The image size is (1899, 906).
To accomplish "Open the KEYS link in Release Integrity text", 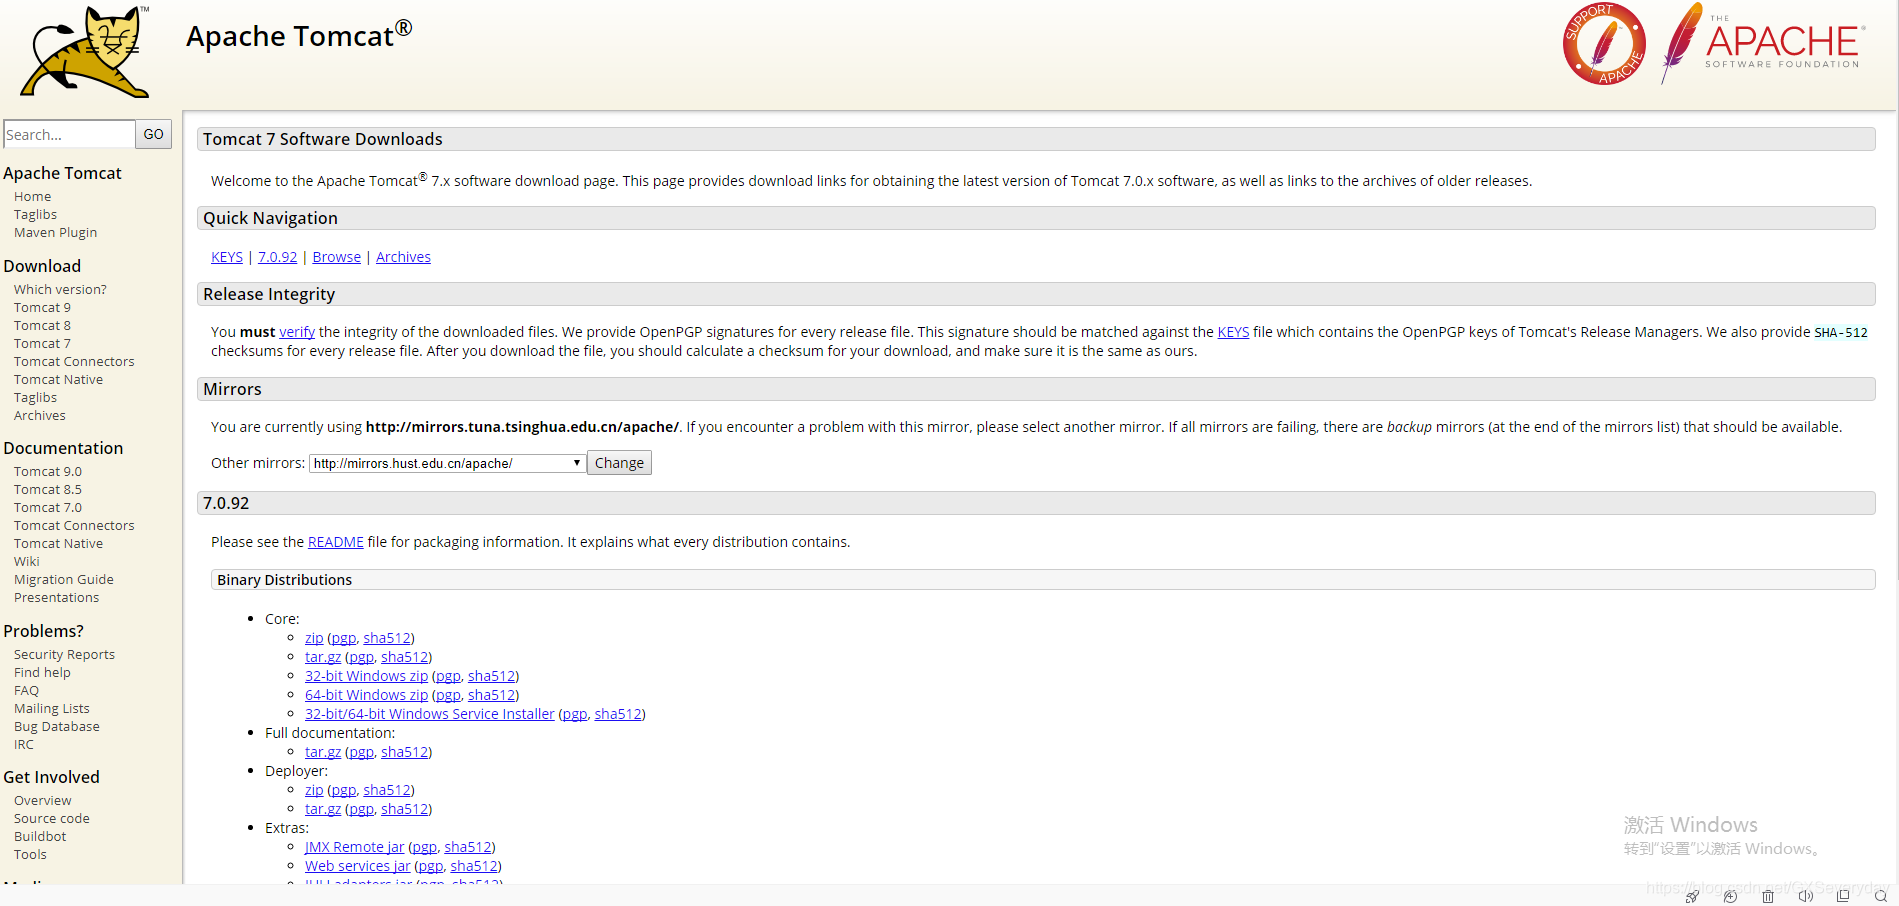I will (1233, 332).
